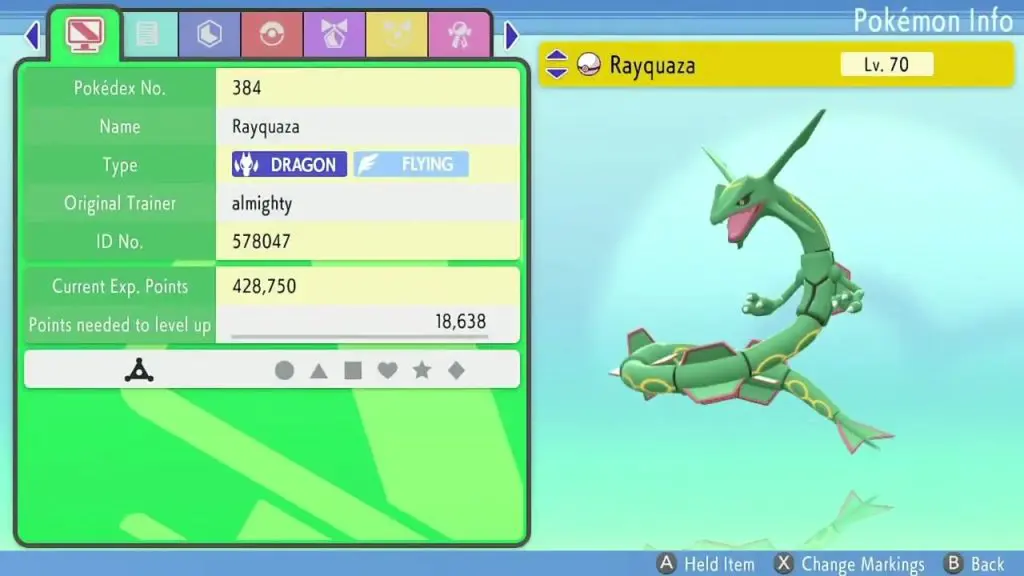This screenshot has height=576, width=1024.
Task: Open the trainer memo notes tab
Action: 148,35
